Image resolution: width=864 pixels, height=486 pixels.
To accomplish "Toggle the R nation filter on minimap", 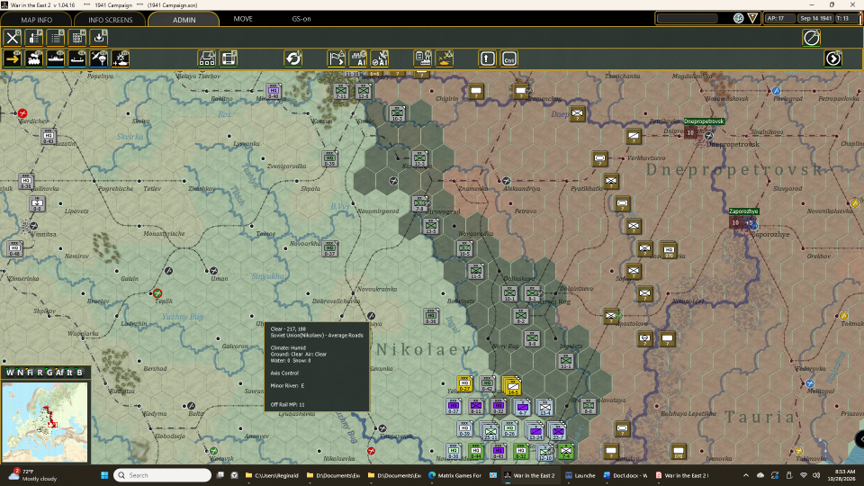I will [x=40, y=372].
